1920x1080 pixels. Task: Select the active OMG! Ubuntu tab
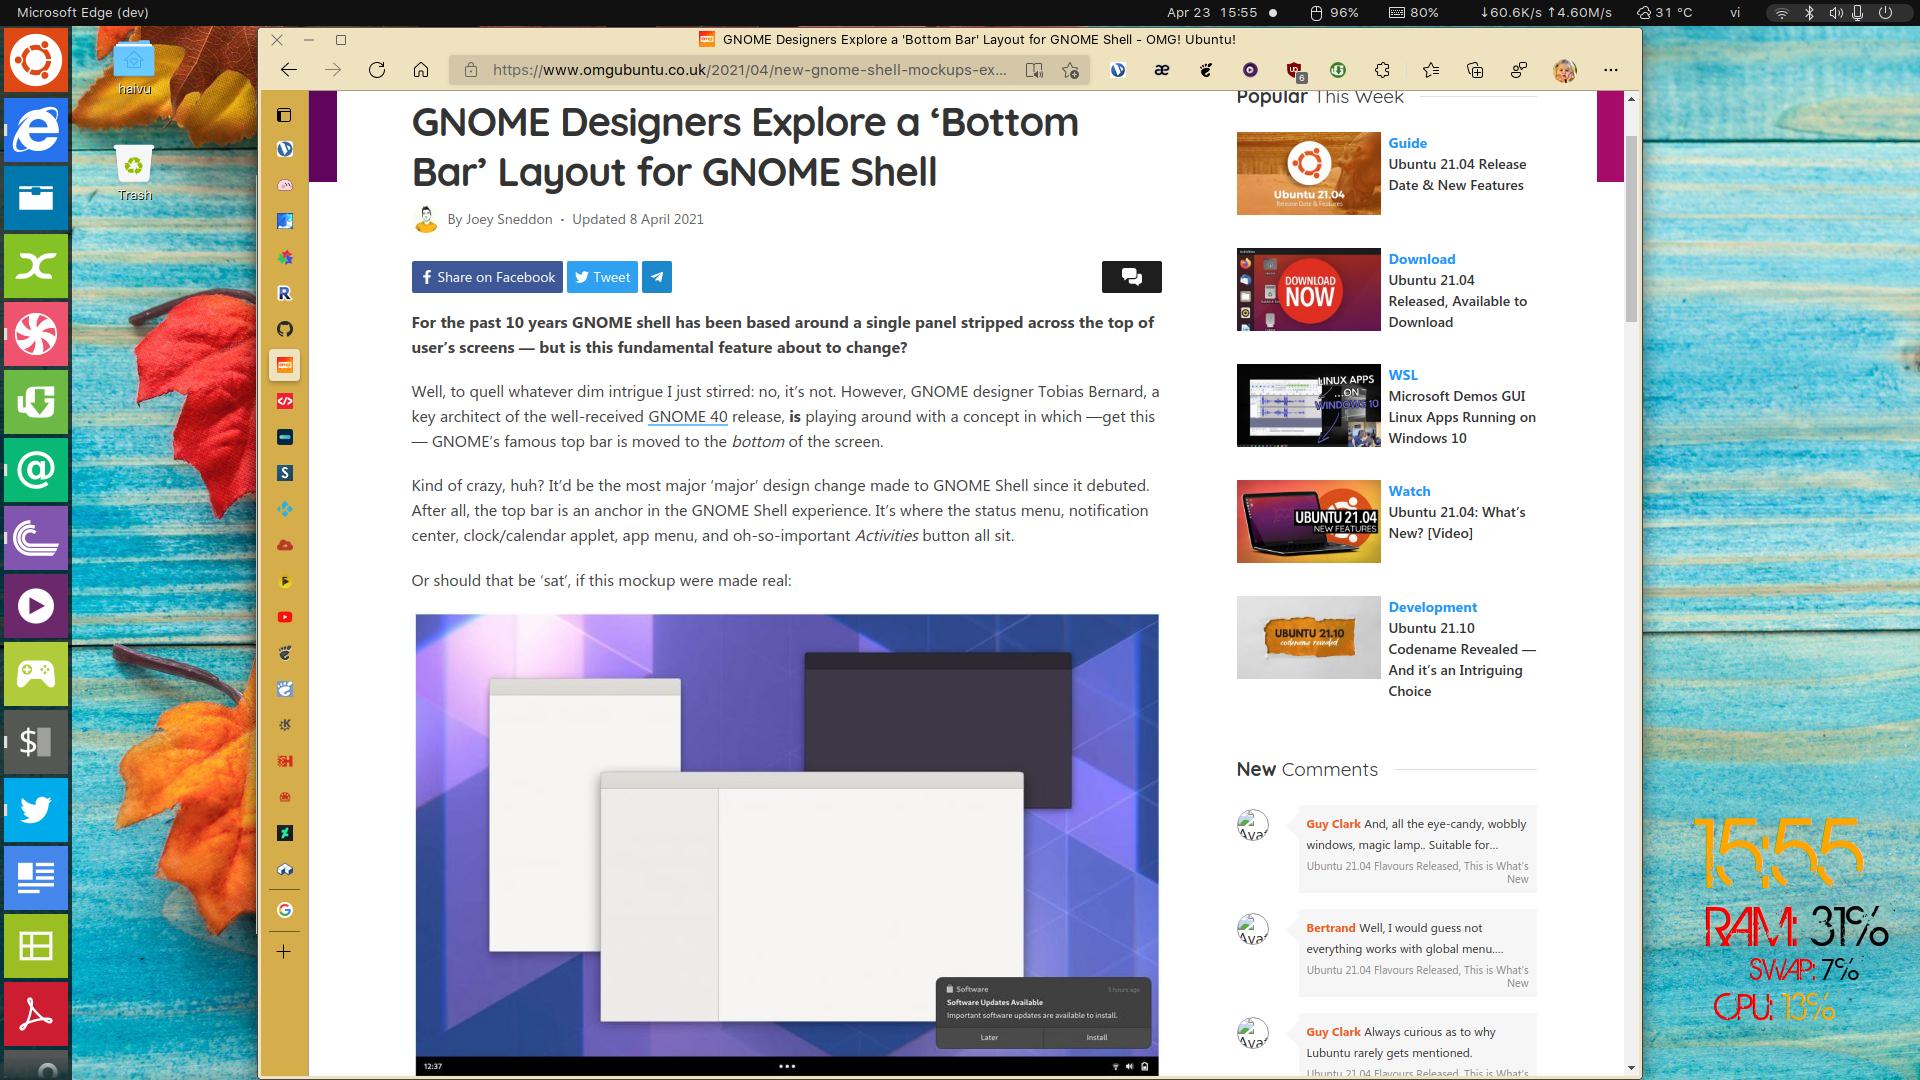[285, 365]
